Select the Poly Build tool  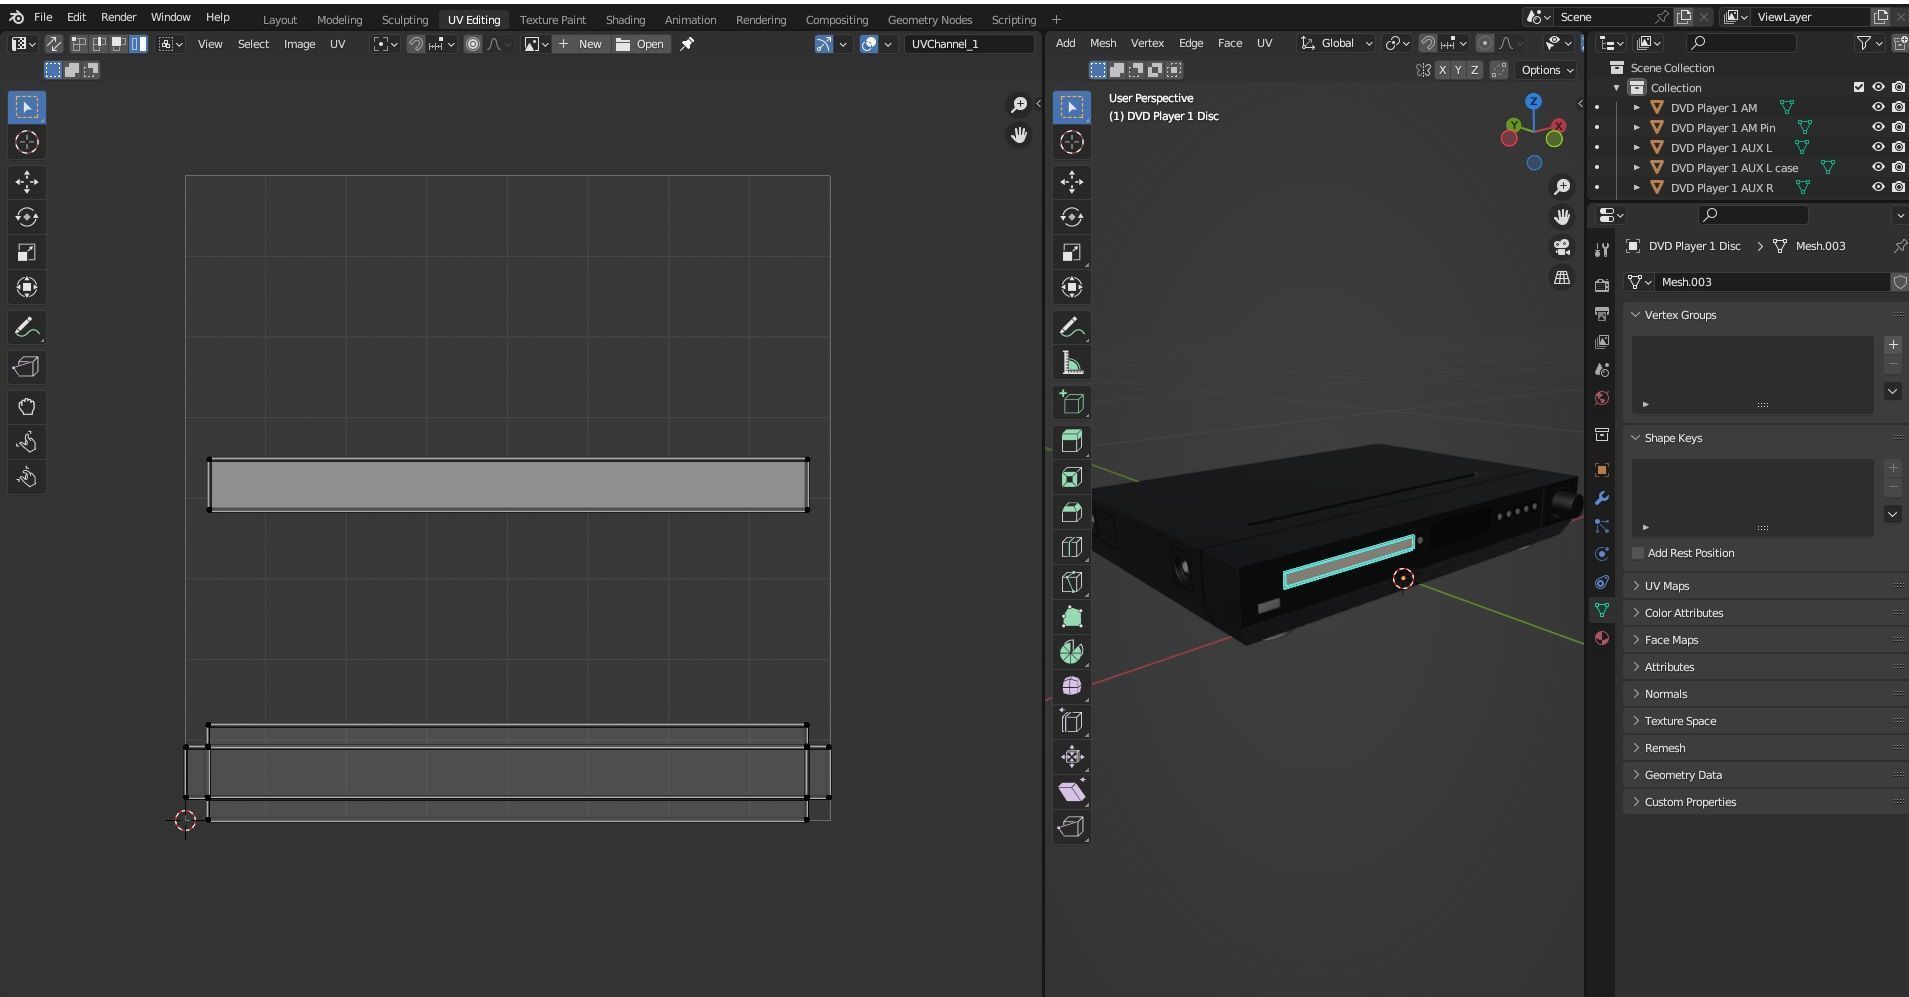(1072, 617)
